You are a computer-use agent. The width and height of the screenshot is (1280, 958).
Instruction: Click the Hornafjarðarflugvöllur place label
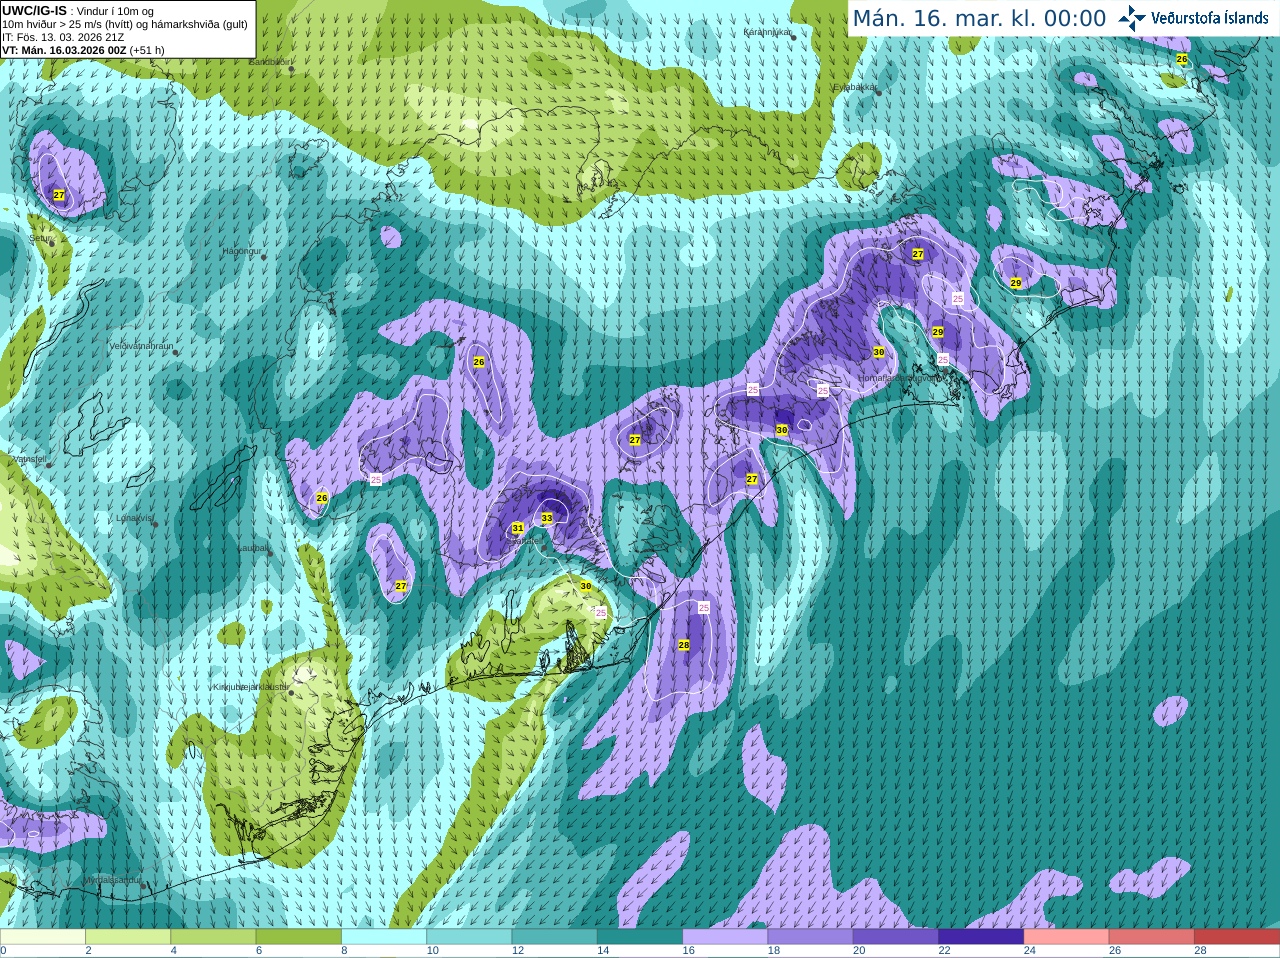[900, 378]
